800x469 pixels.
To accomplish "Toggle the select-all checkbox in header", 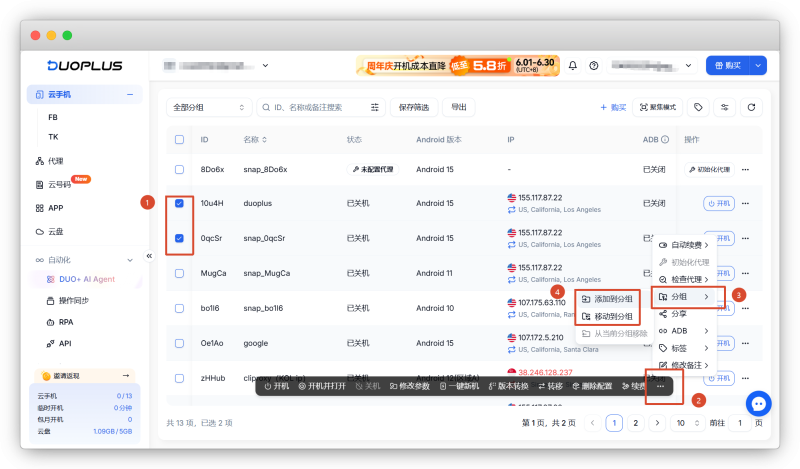I will coord(179,139).
